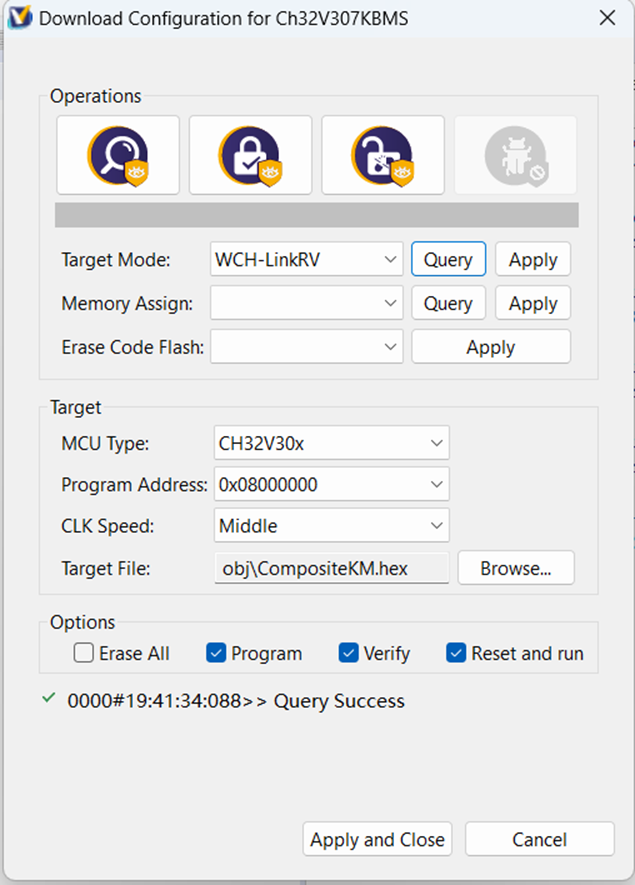The height and width of the screenshot is (885, 635).
Task: Uncheck the Verify checkbox
Action: click(348, 653)
